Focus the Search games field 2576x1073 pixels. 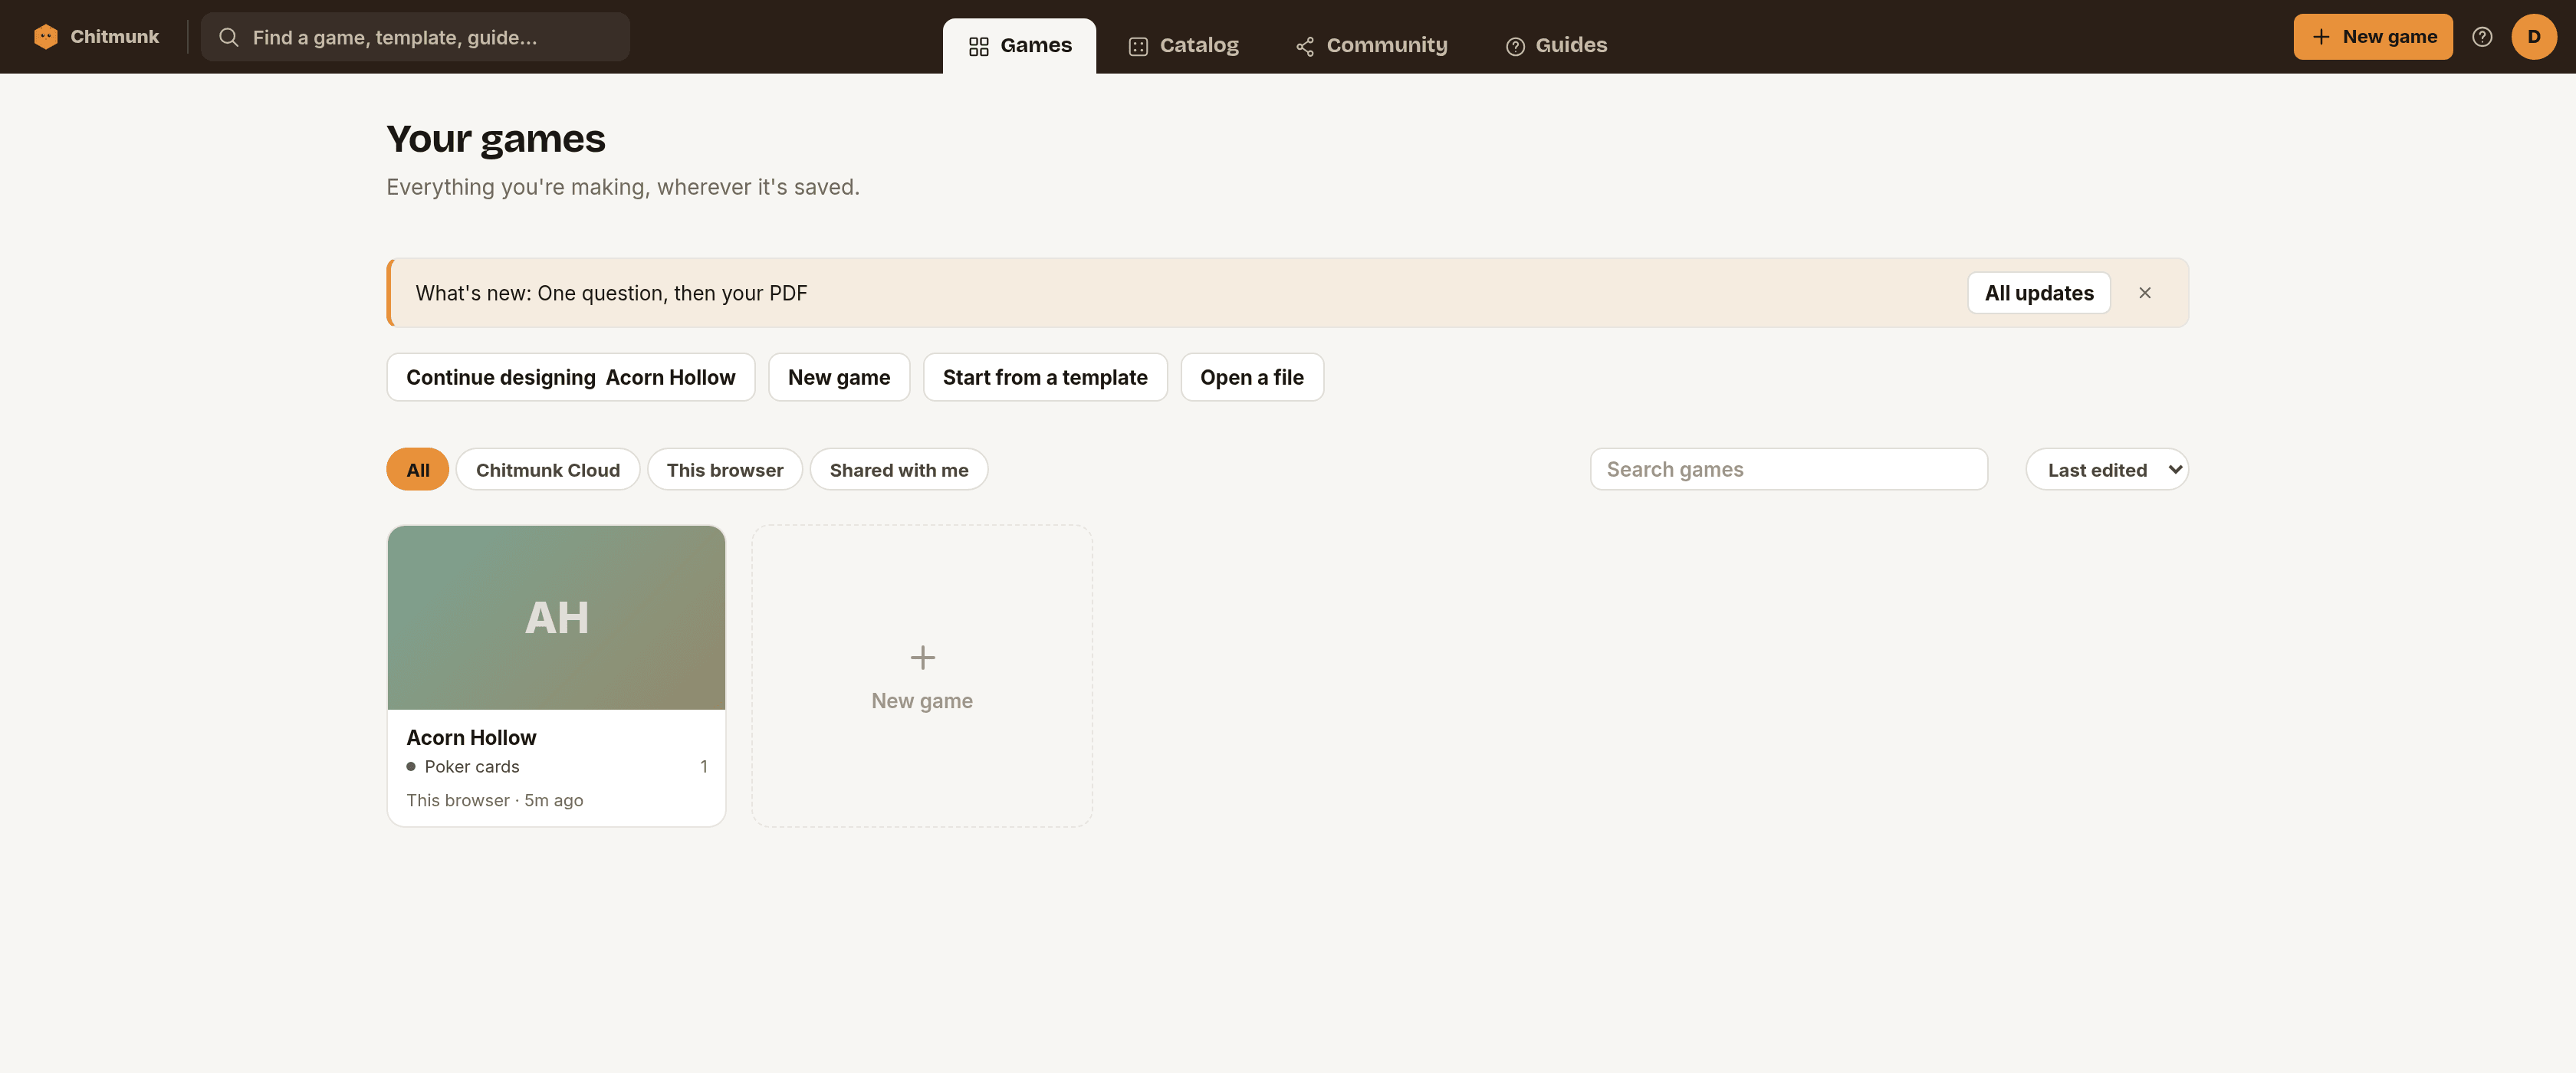(x=1788, y=469)
